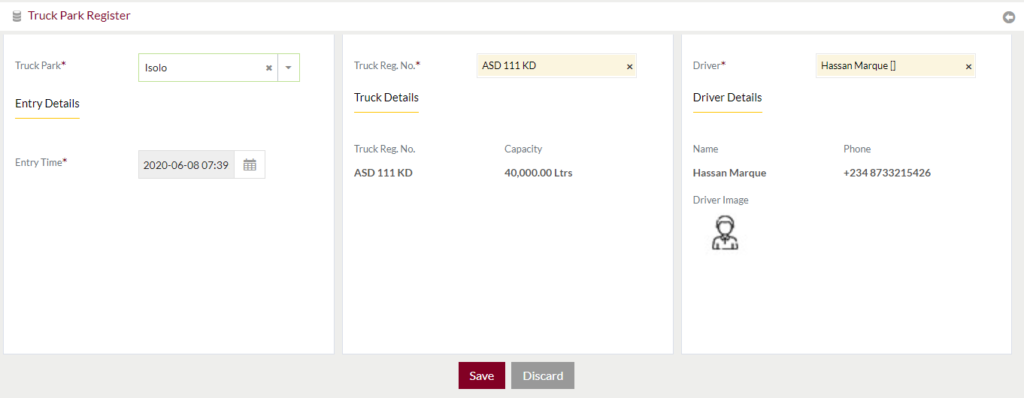Click the Truck Park Isolo combo box
1024x398 pixels.
[219, 67]
